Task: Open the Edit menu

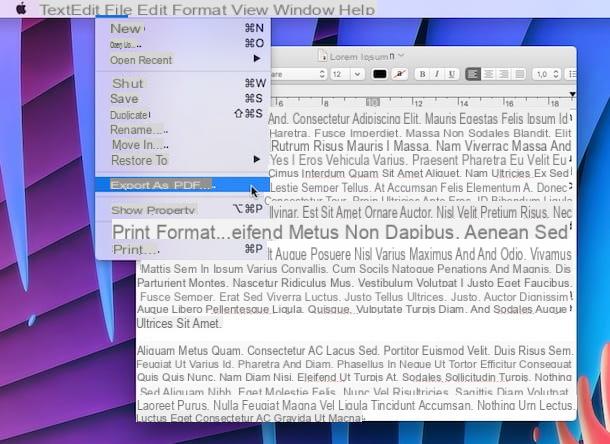Action: point(152,10)
